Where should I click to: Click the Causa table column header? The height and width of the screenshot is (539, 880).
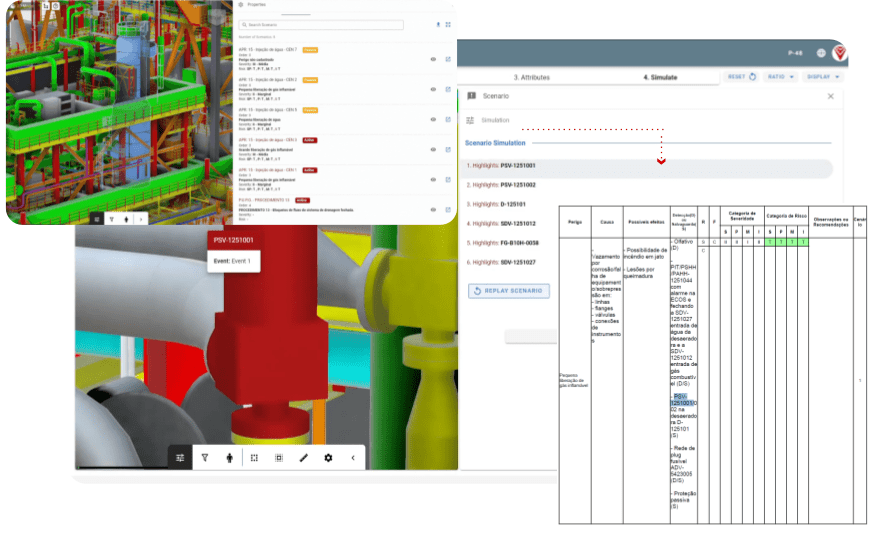click(x=607, y=222)
